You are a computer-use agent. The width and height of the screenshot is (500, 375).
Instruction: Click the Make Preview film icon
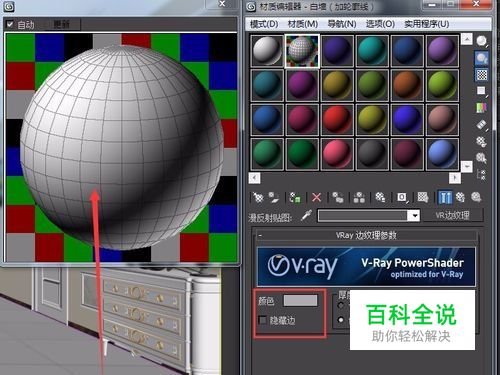(481, 125)
